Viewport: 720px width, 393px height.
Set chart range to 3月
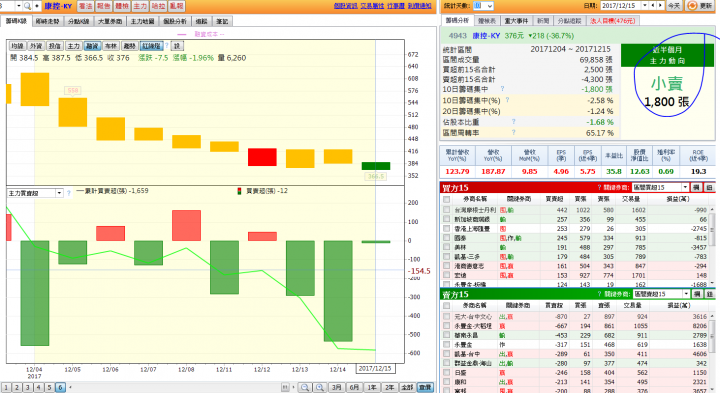pos(337,387)
